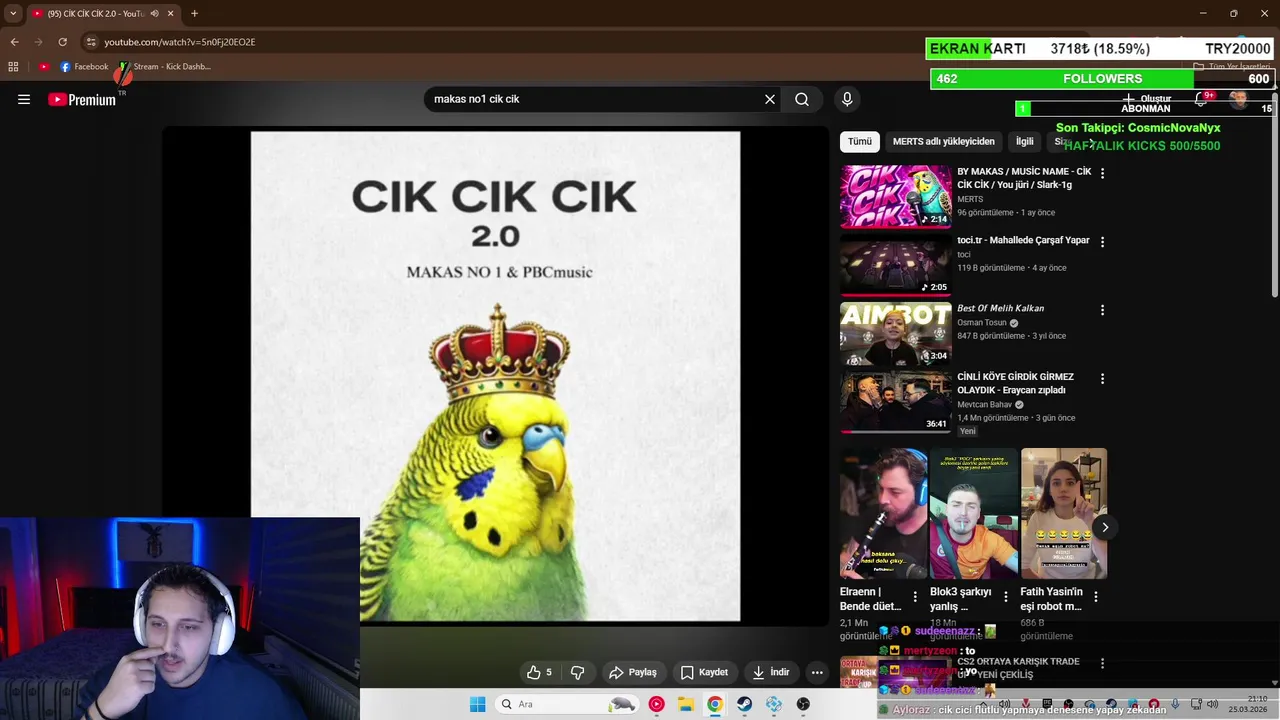
Task: Open the MERTS channel name
Action: point(970,199)
